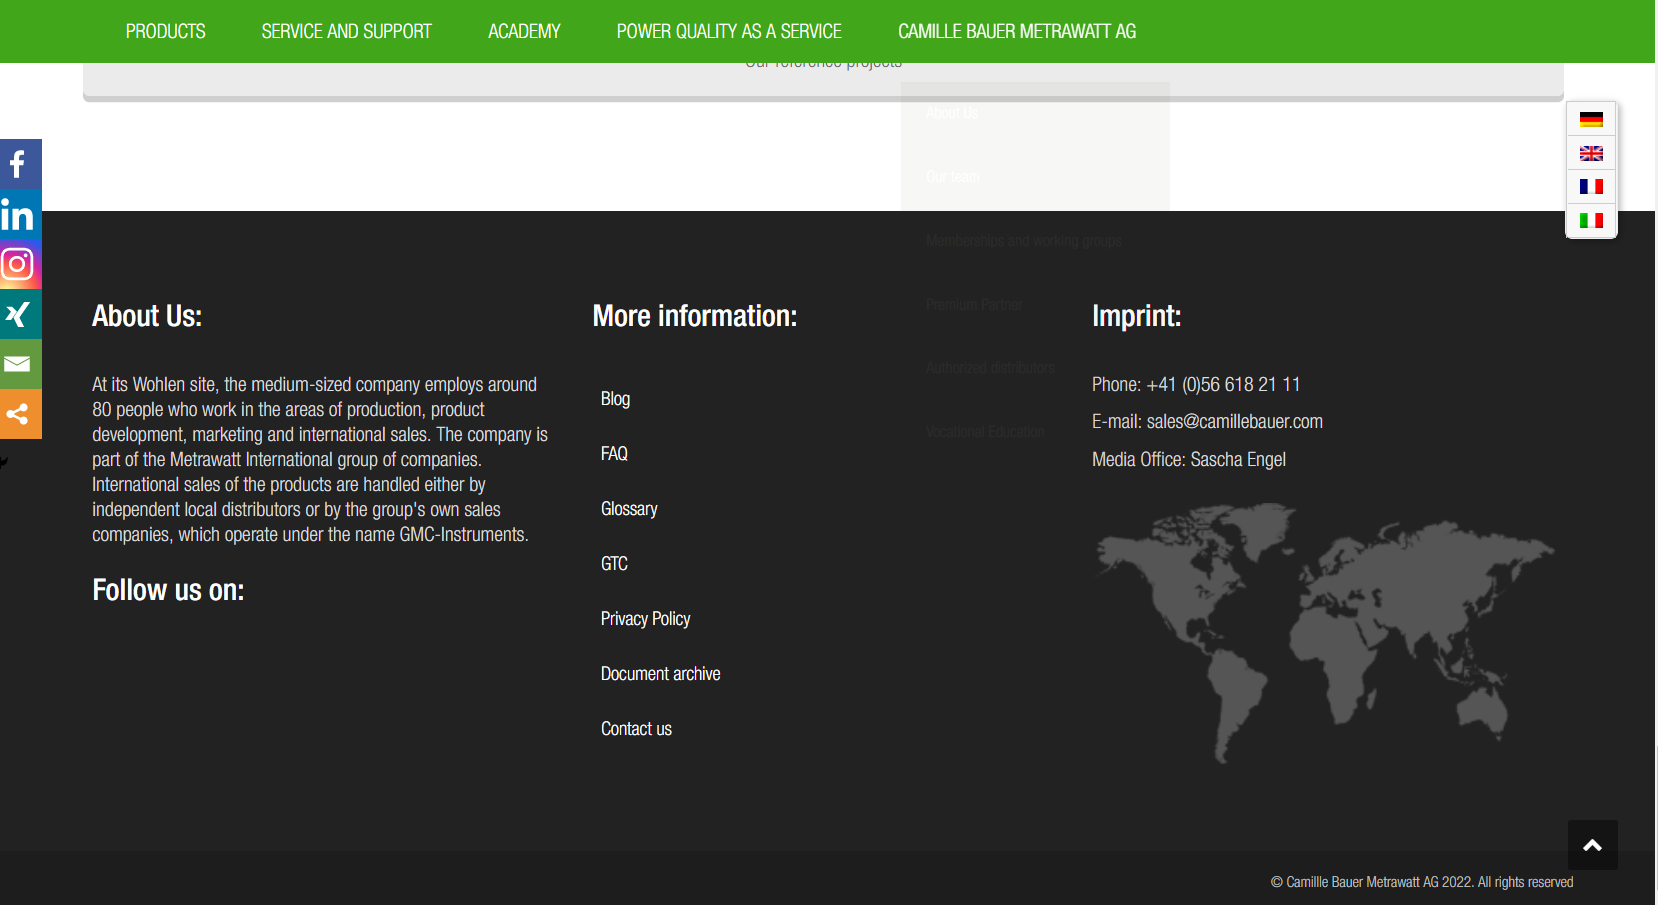The width and height of the screenshot is (1658, 905).
Task: Open the Contact us link
Action: click(x=636, y=728)
